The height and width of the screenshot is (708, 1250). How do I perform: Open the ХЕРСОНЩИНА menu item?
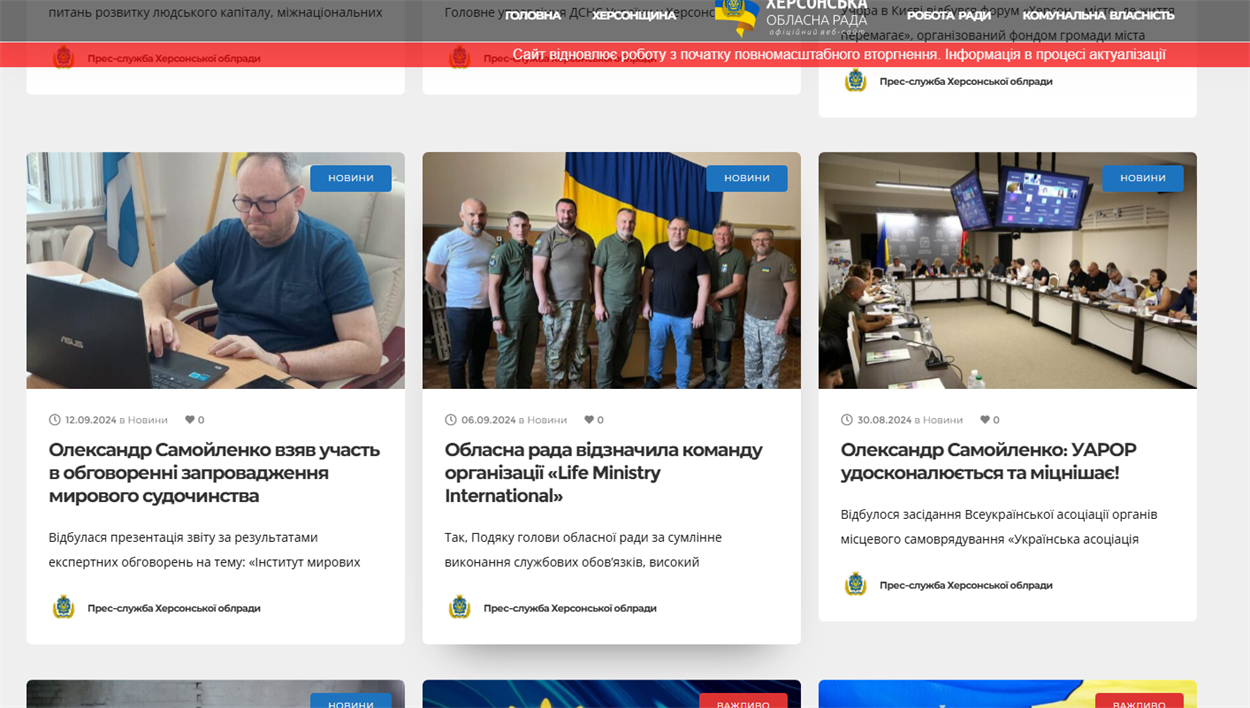point(634,15)
